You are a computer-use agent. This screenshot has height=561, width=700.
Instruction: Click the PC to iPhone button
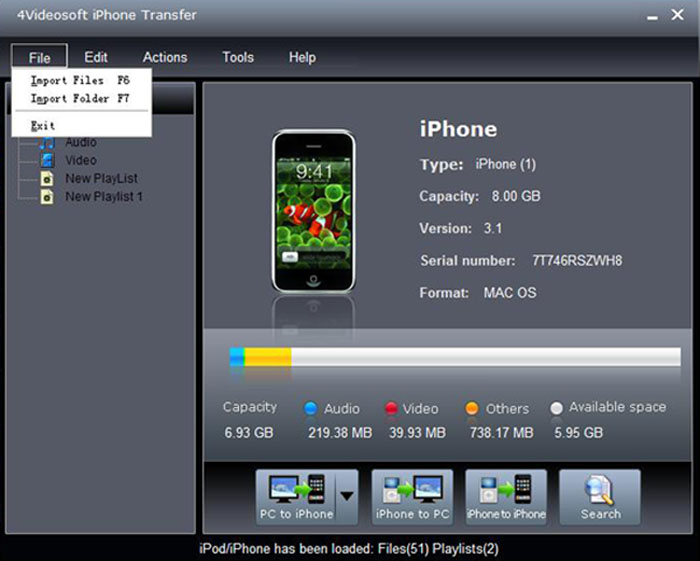coord(296,497)
